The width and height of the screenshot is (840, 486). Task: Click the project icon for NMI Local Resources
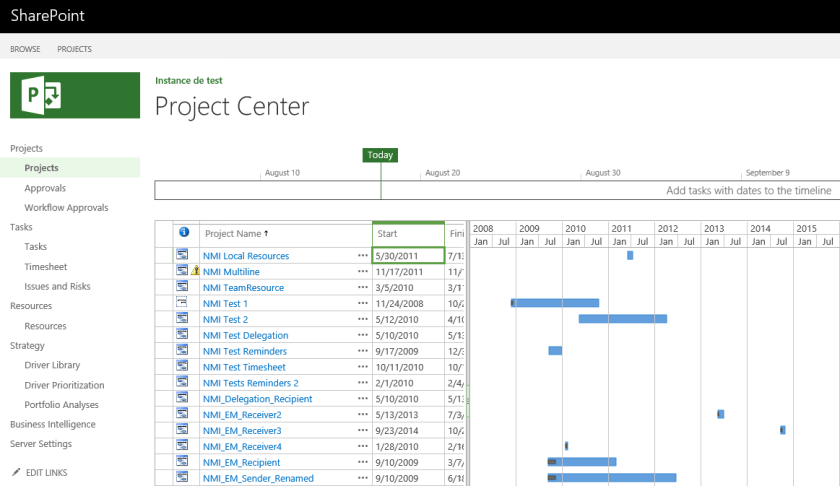coord(182,256)
